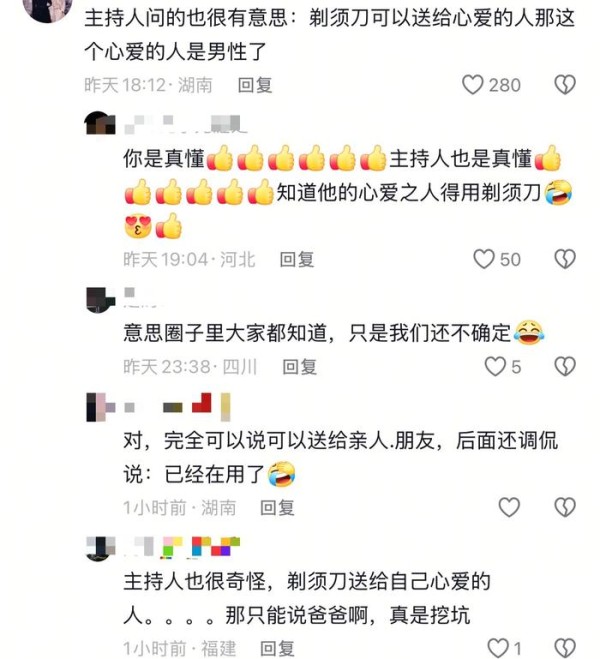Dislike the Fujian reply at the bottom
600x659 pixels.
click(565, 648)
